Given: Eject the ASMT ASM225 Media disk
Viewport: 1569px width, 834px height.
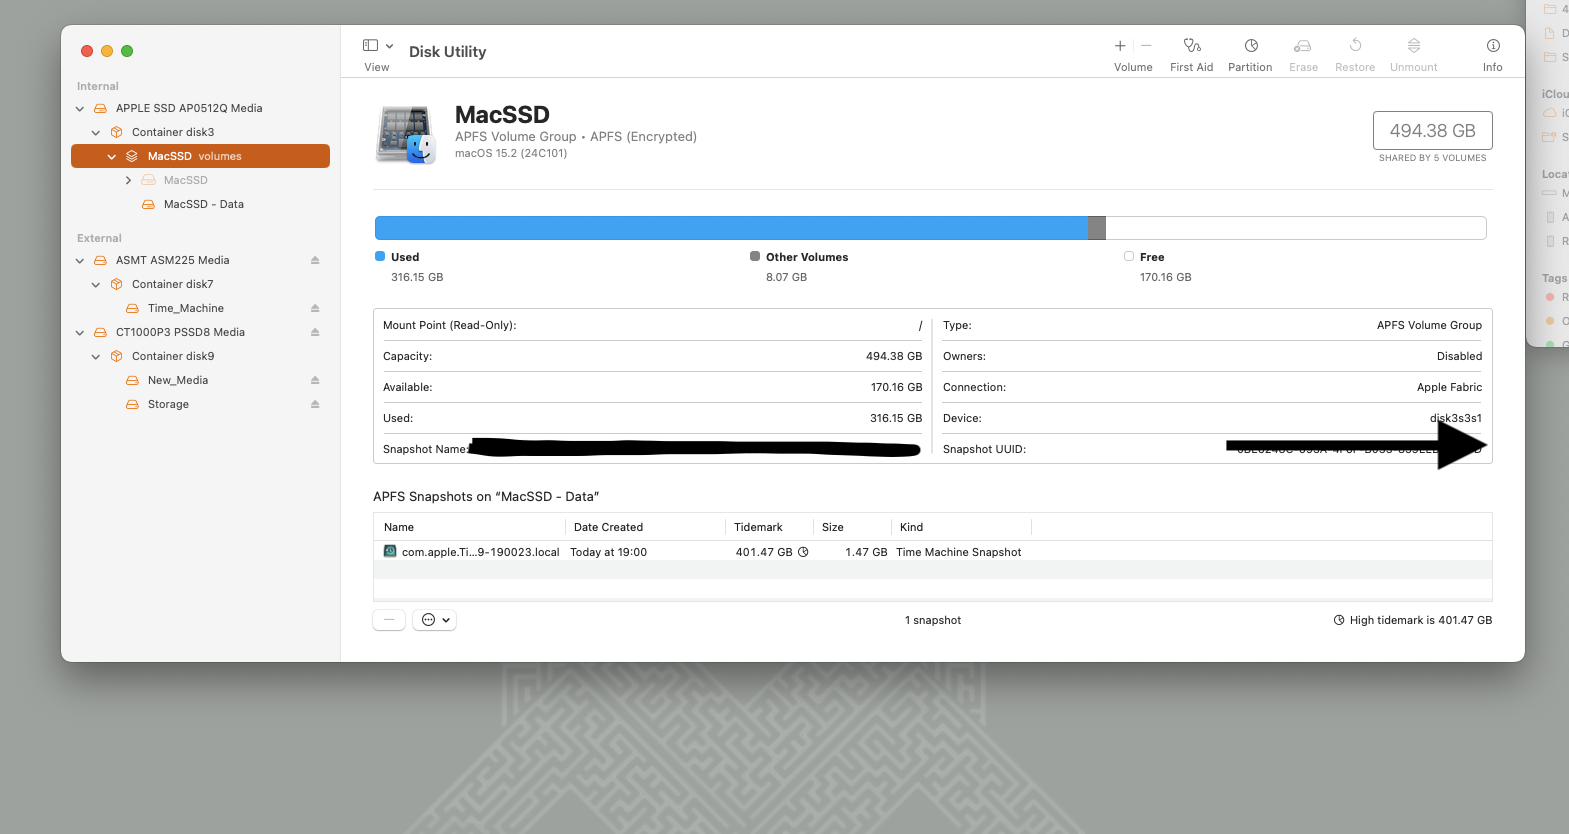Looking at the screenshot, I should point(315,260).
